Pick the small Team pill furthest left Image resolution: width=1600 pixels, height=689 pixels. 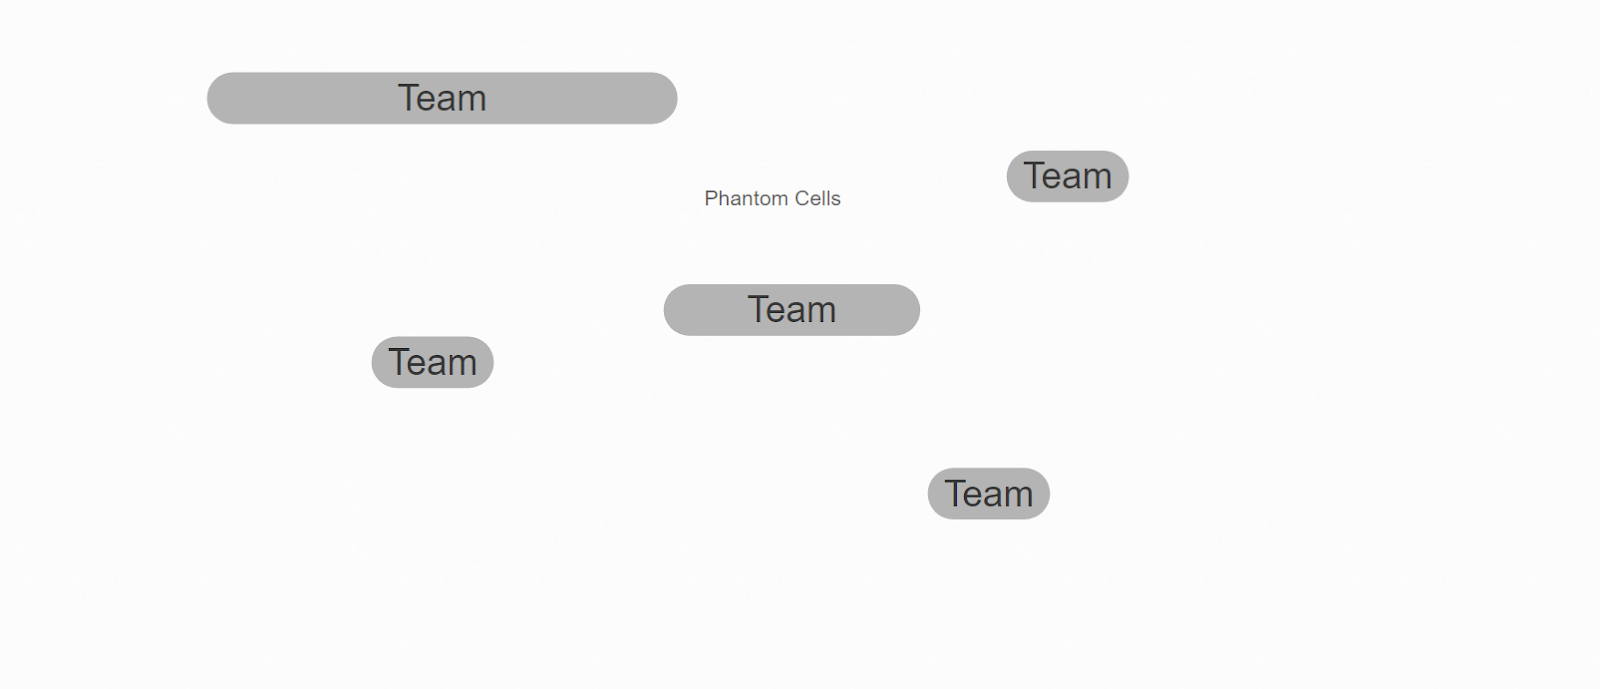coord(432,362)
